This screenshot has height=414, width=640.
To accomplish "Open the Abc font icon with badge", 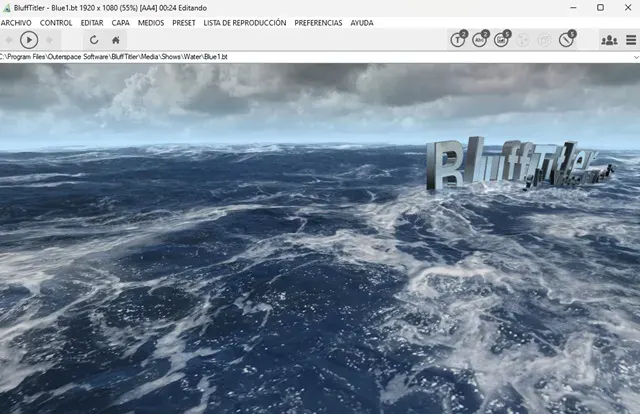I will coord(480,39).
